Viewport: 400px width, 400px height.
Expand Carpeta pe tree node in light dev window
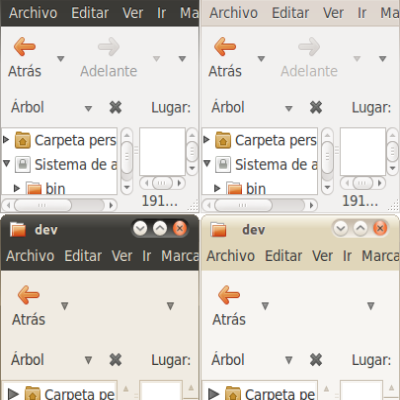[213, 394]
